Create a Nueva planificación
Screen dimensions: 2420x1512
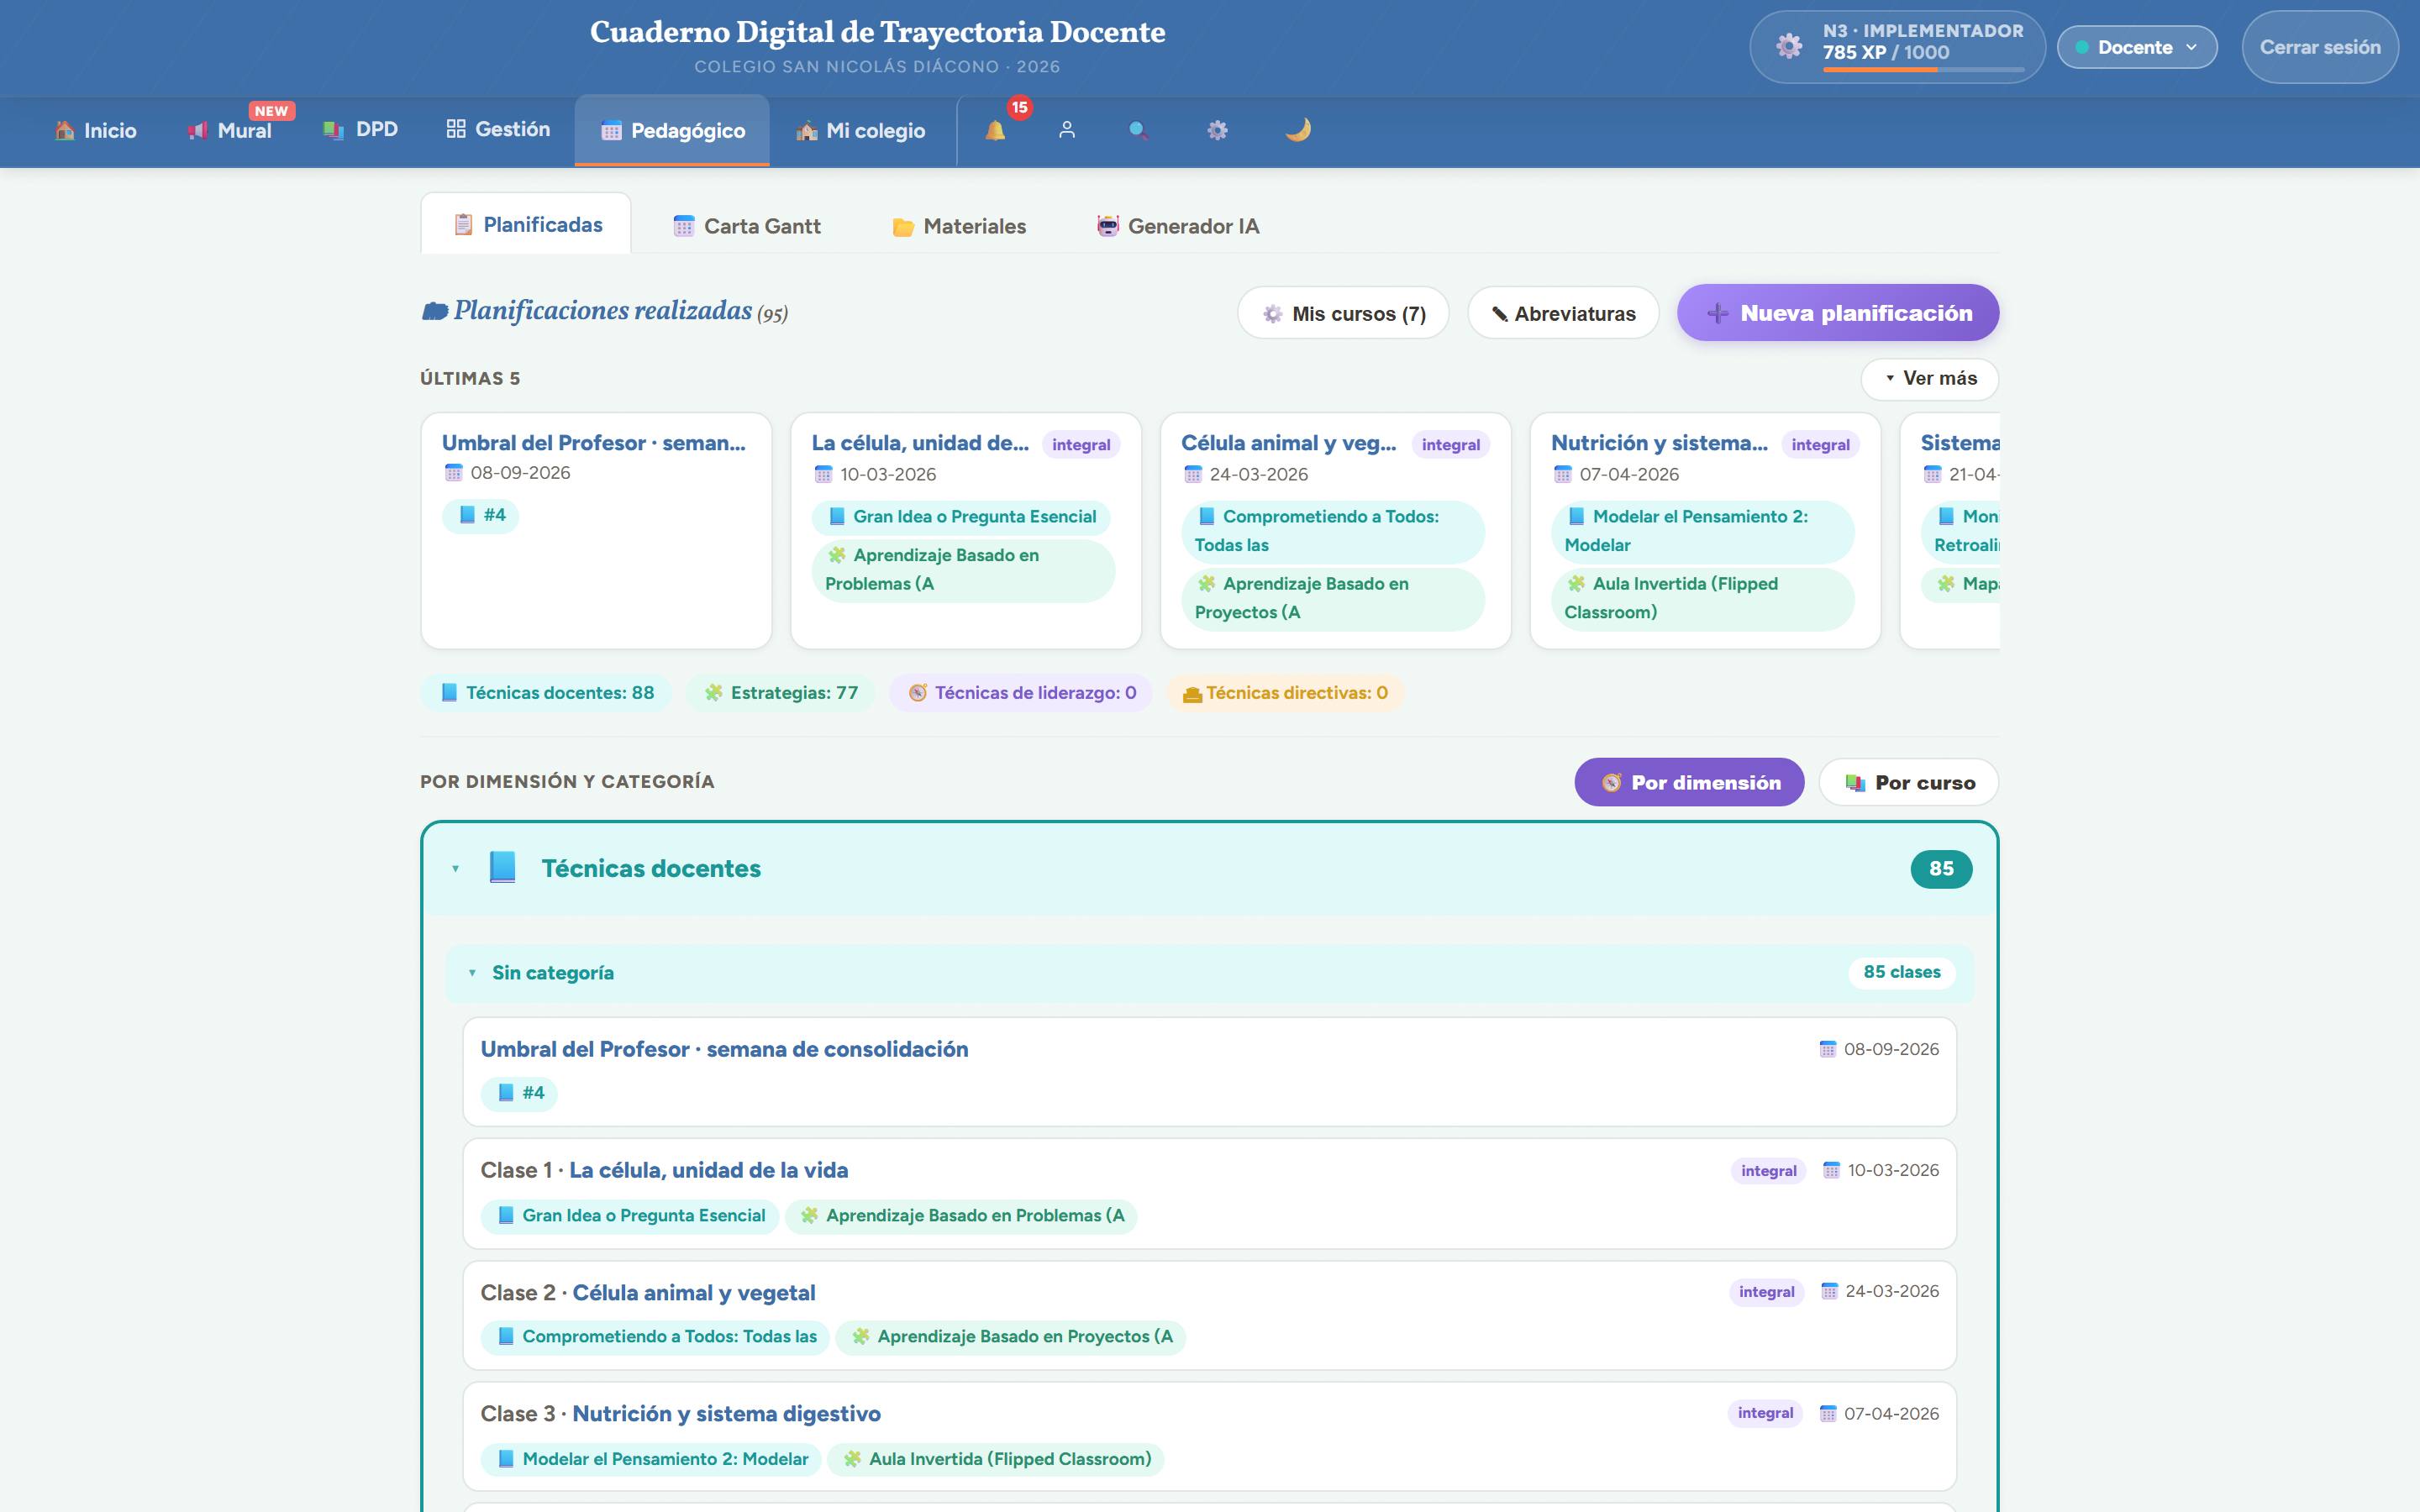(1838, 313)
